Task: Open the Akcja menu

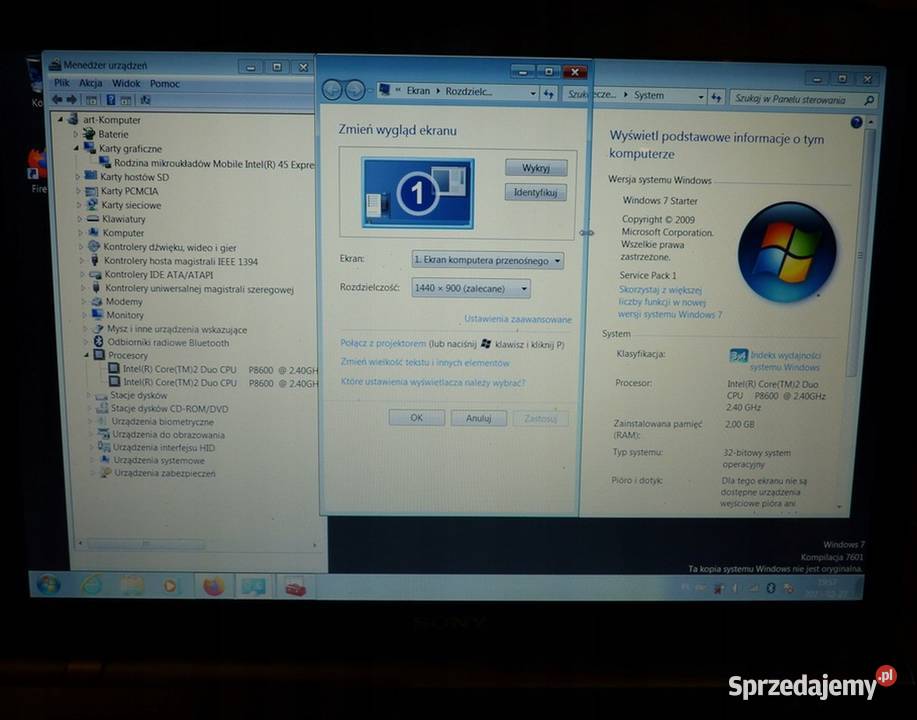Action: tap(91, 83)
